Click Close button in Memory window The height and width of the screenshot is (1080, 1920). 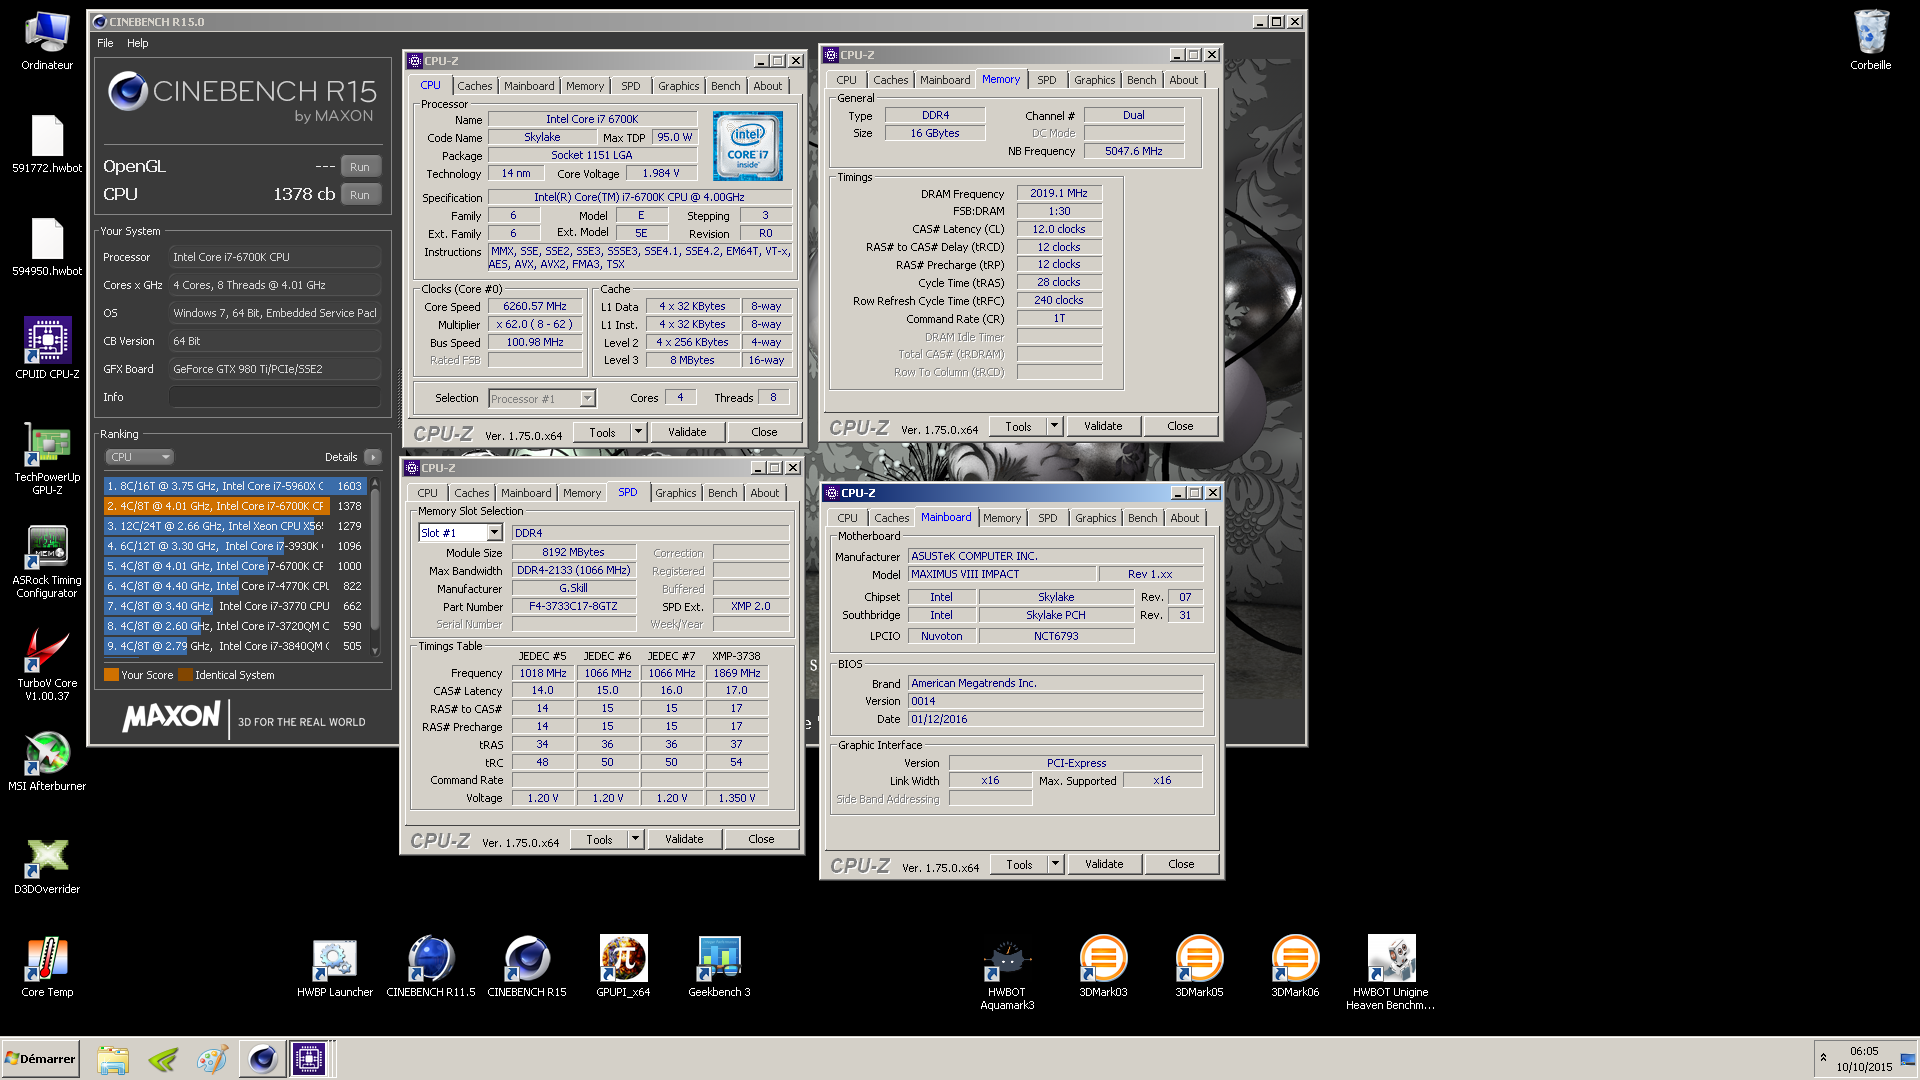pos(1180,426)
